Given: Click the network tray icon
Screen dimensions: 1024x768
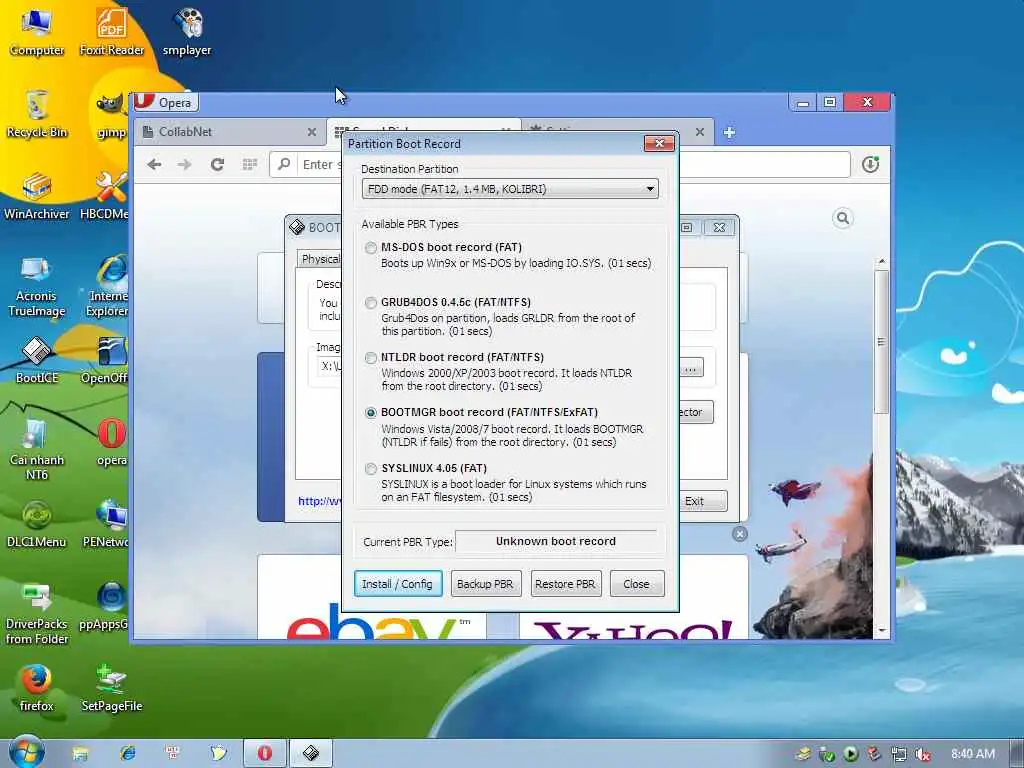Looking at the screenshot, I should click(x=899, y=754).
